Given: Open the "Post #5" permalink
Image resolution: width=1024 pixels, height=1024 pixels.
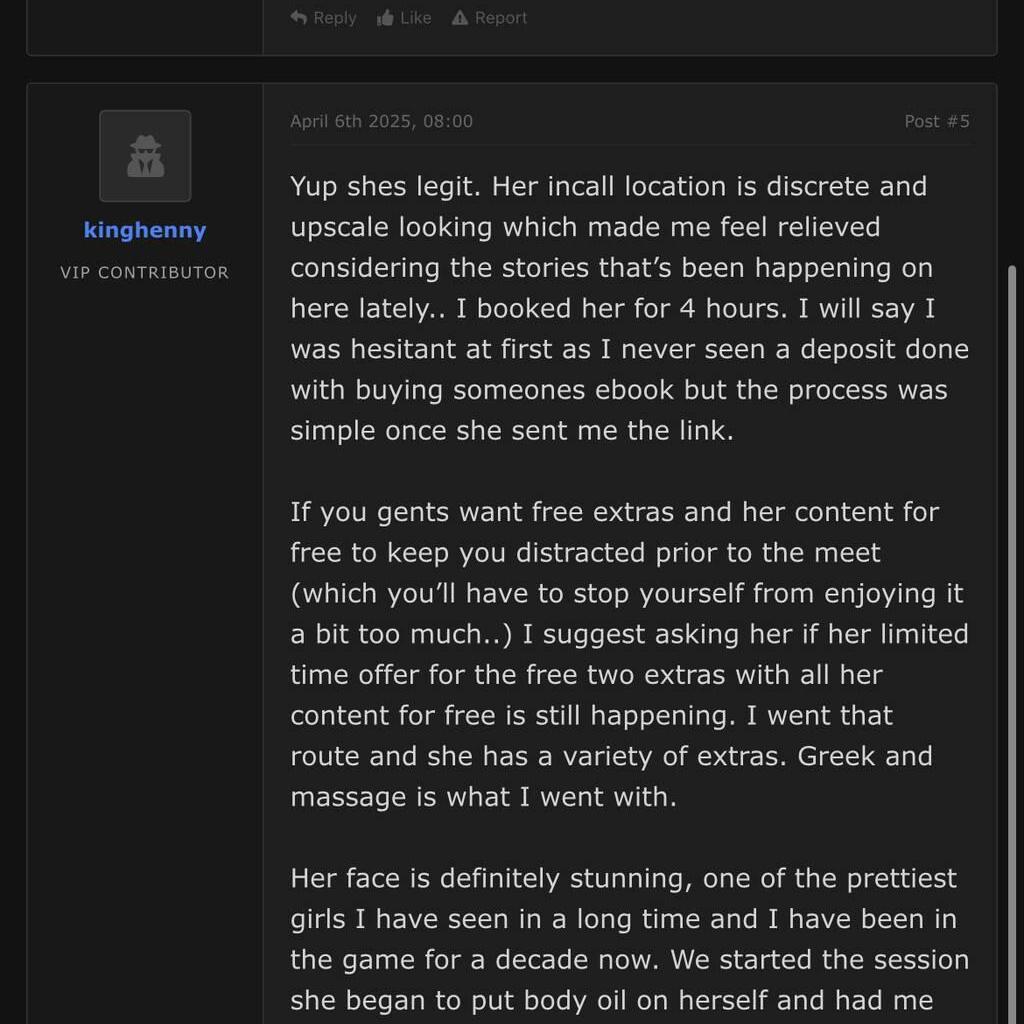Looking at the screenshot, I should pyautogui.click(x=937, y=121).
